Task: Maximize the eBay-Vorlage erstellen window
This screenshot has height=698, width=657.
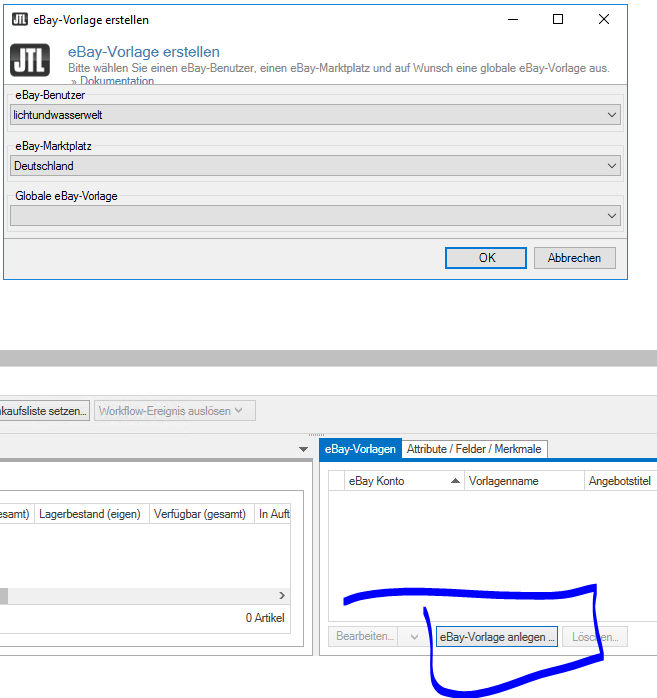Action: pyautogui.click(x=558, y=19)
